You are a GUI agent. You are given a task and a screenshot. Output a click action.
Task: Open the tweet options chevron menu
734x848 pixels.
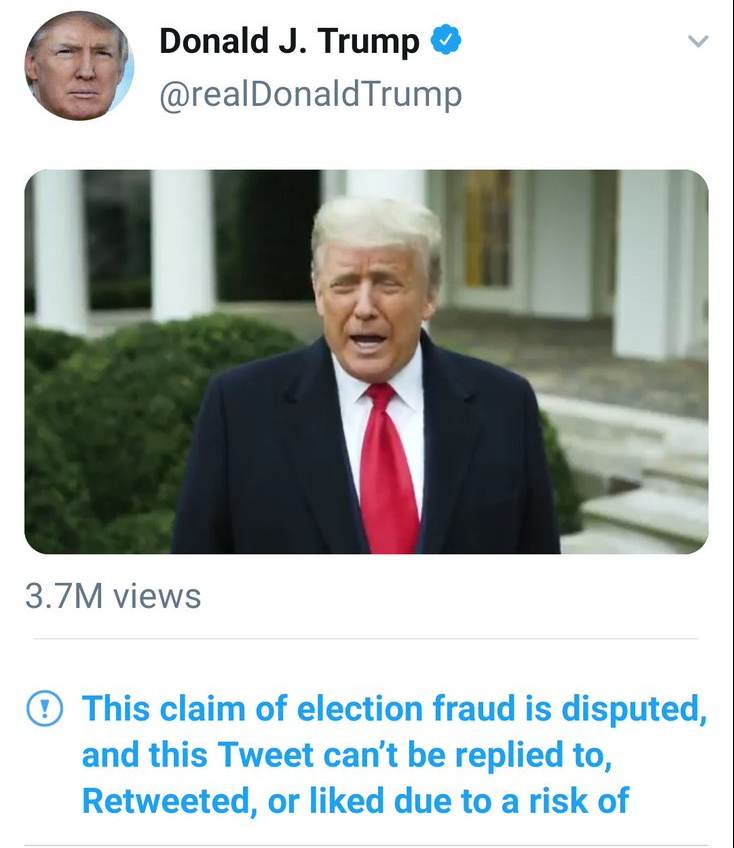[699, 41]
